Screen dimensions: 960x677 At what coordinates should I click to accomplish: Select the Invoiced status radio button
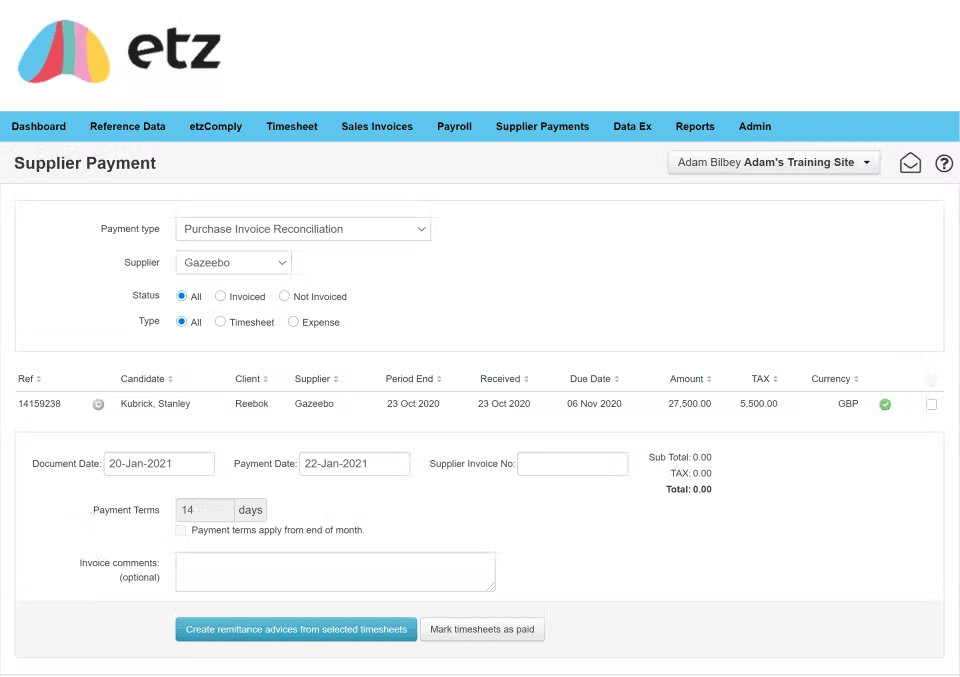point(221,296)
